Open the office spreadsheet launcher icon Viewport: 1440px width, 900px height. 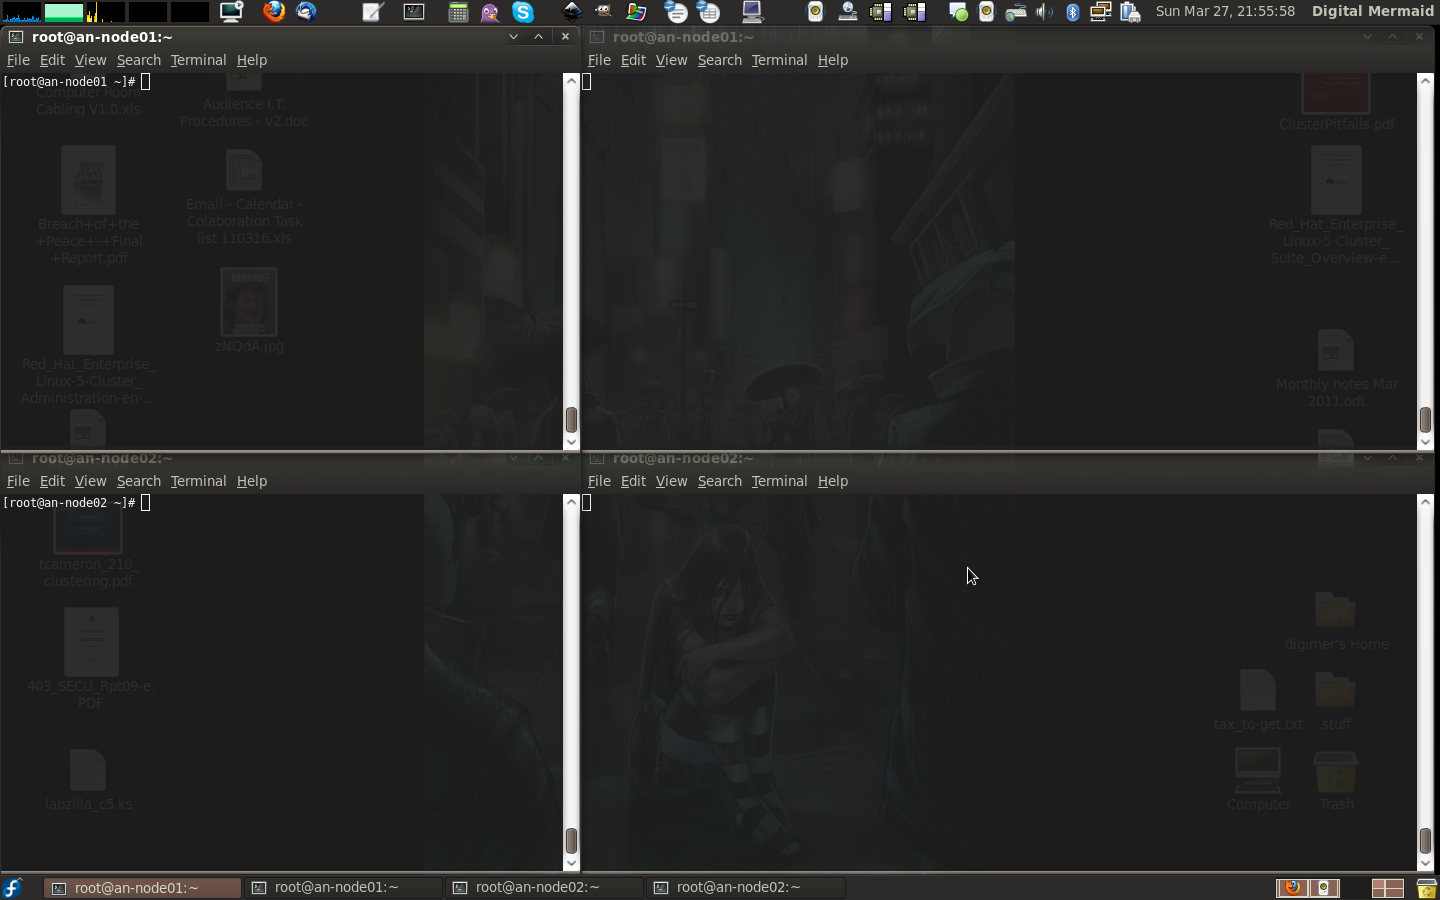(708, 12)
